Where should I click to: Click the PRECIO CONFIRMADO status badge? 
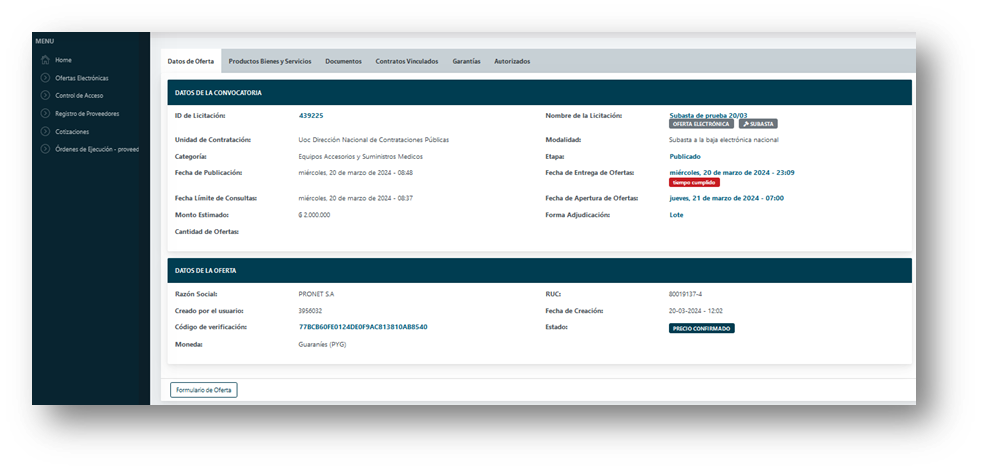(701, 328)
